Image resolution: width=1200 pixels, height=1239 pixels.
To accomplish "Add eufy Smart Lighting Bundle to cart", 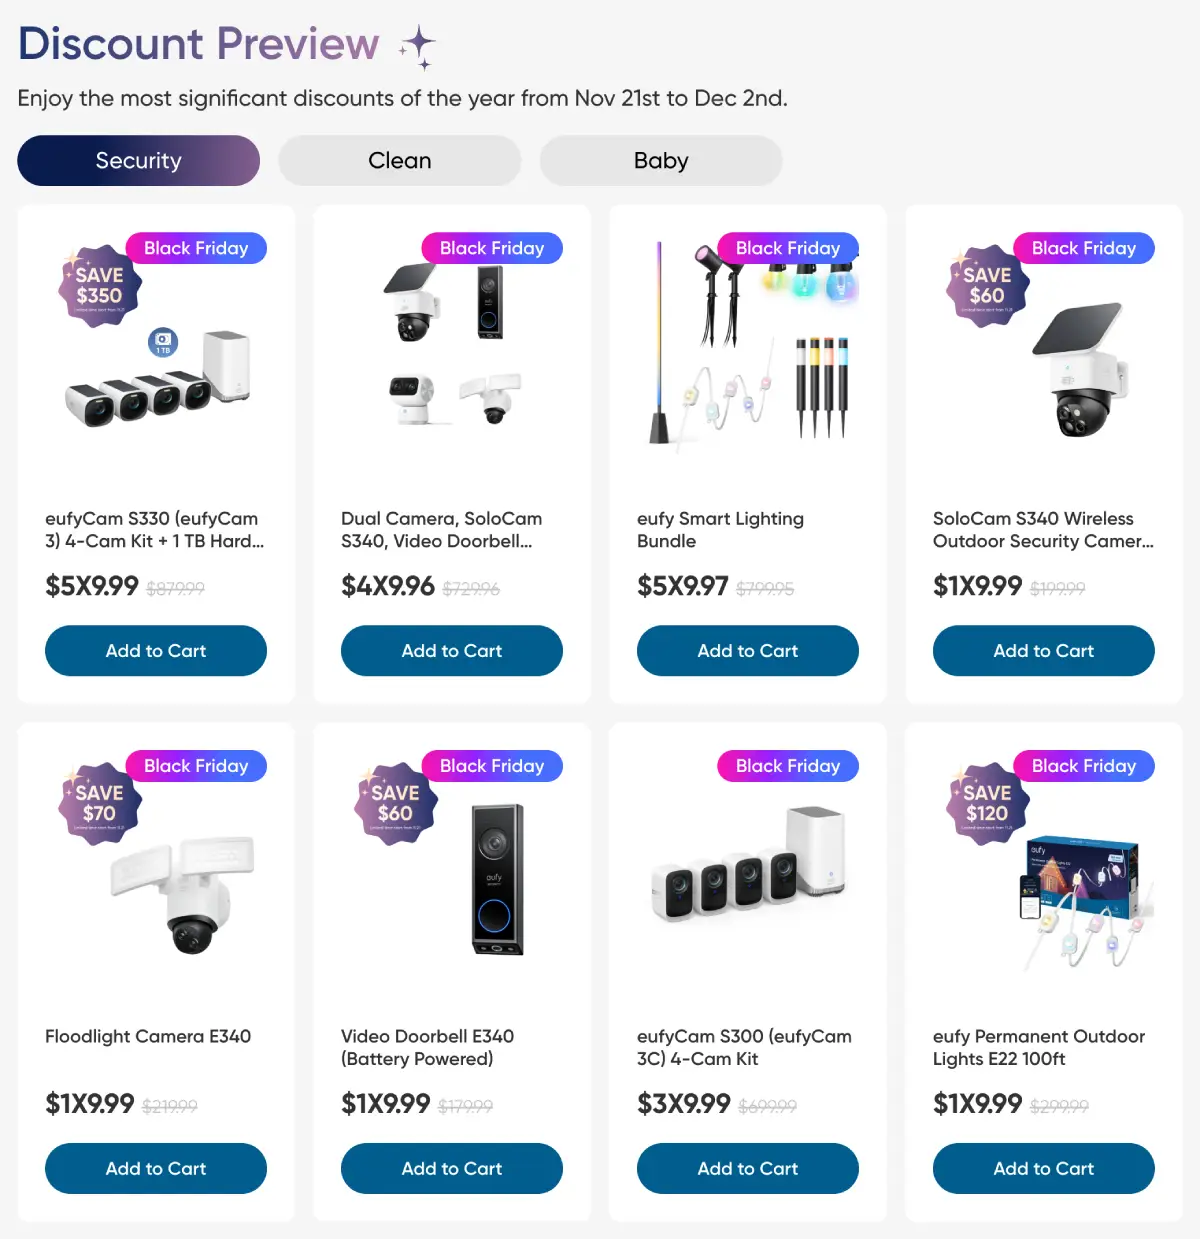I will point(748,651).
